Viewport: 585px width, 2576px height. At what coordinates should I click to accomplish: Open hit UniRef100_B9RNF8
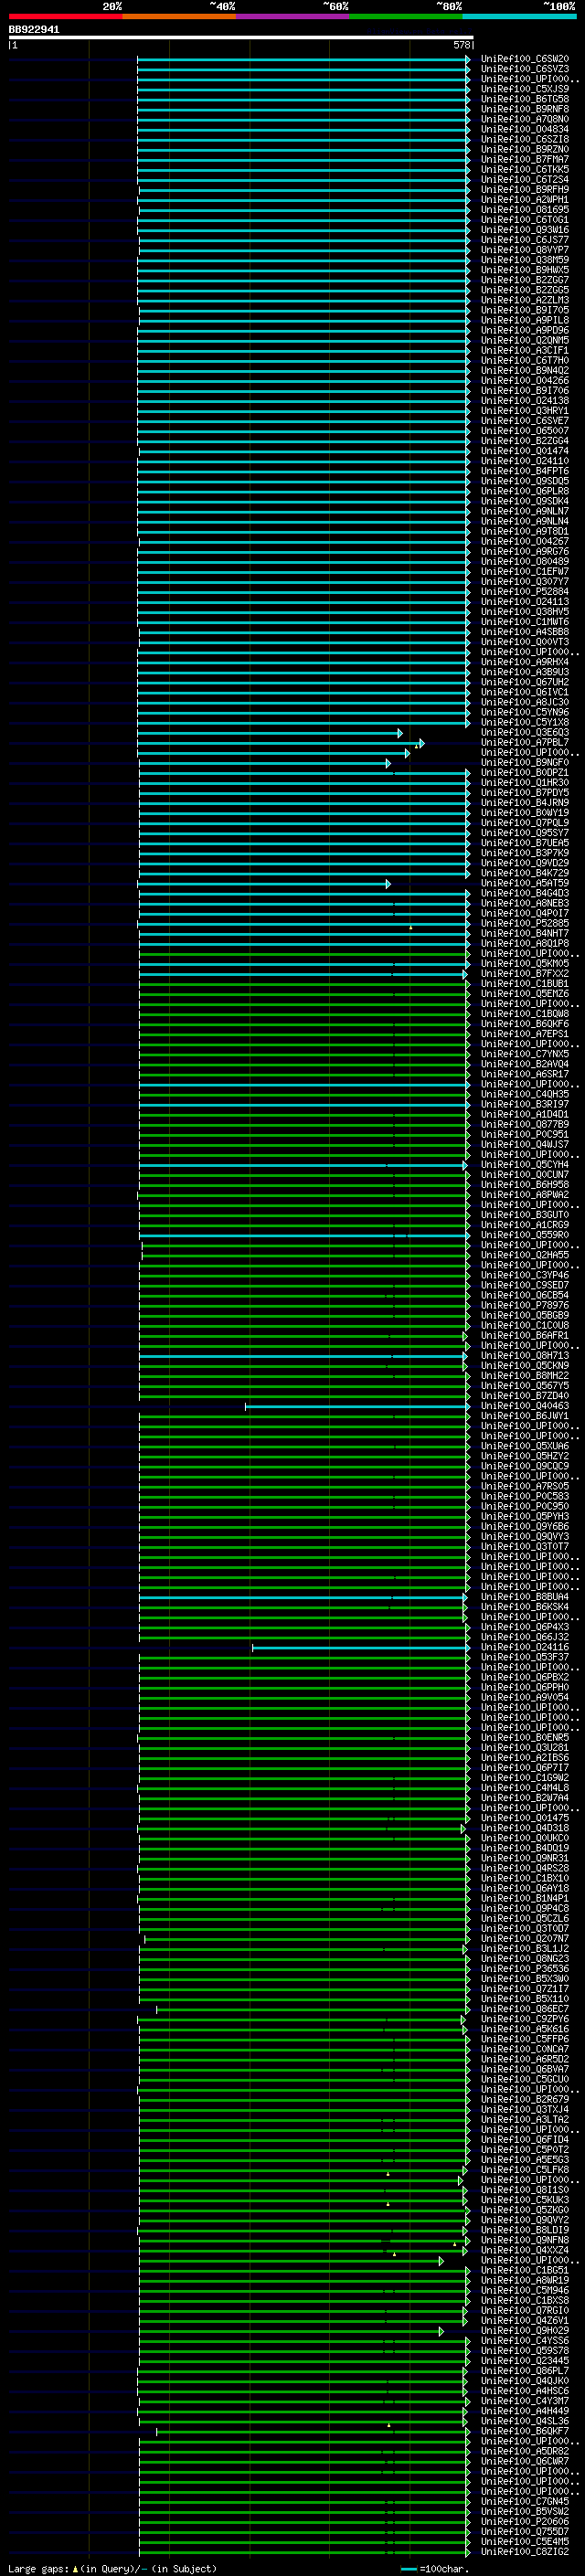[525, 109]
